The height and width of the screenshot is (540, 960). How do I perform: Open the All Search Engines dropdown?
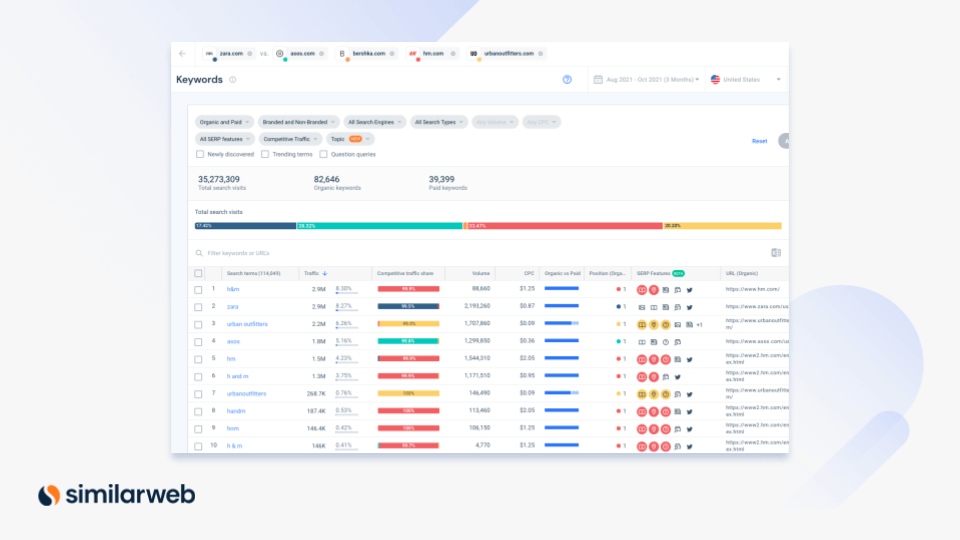(x=374, y=122)
